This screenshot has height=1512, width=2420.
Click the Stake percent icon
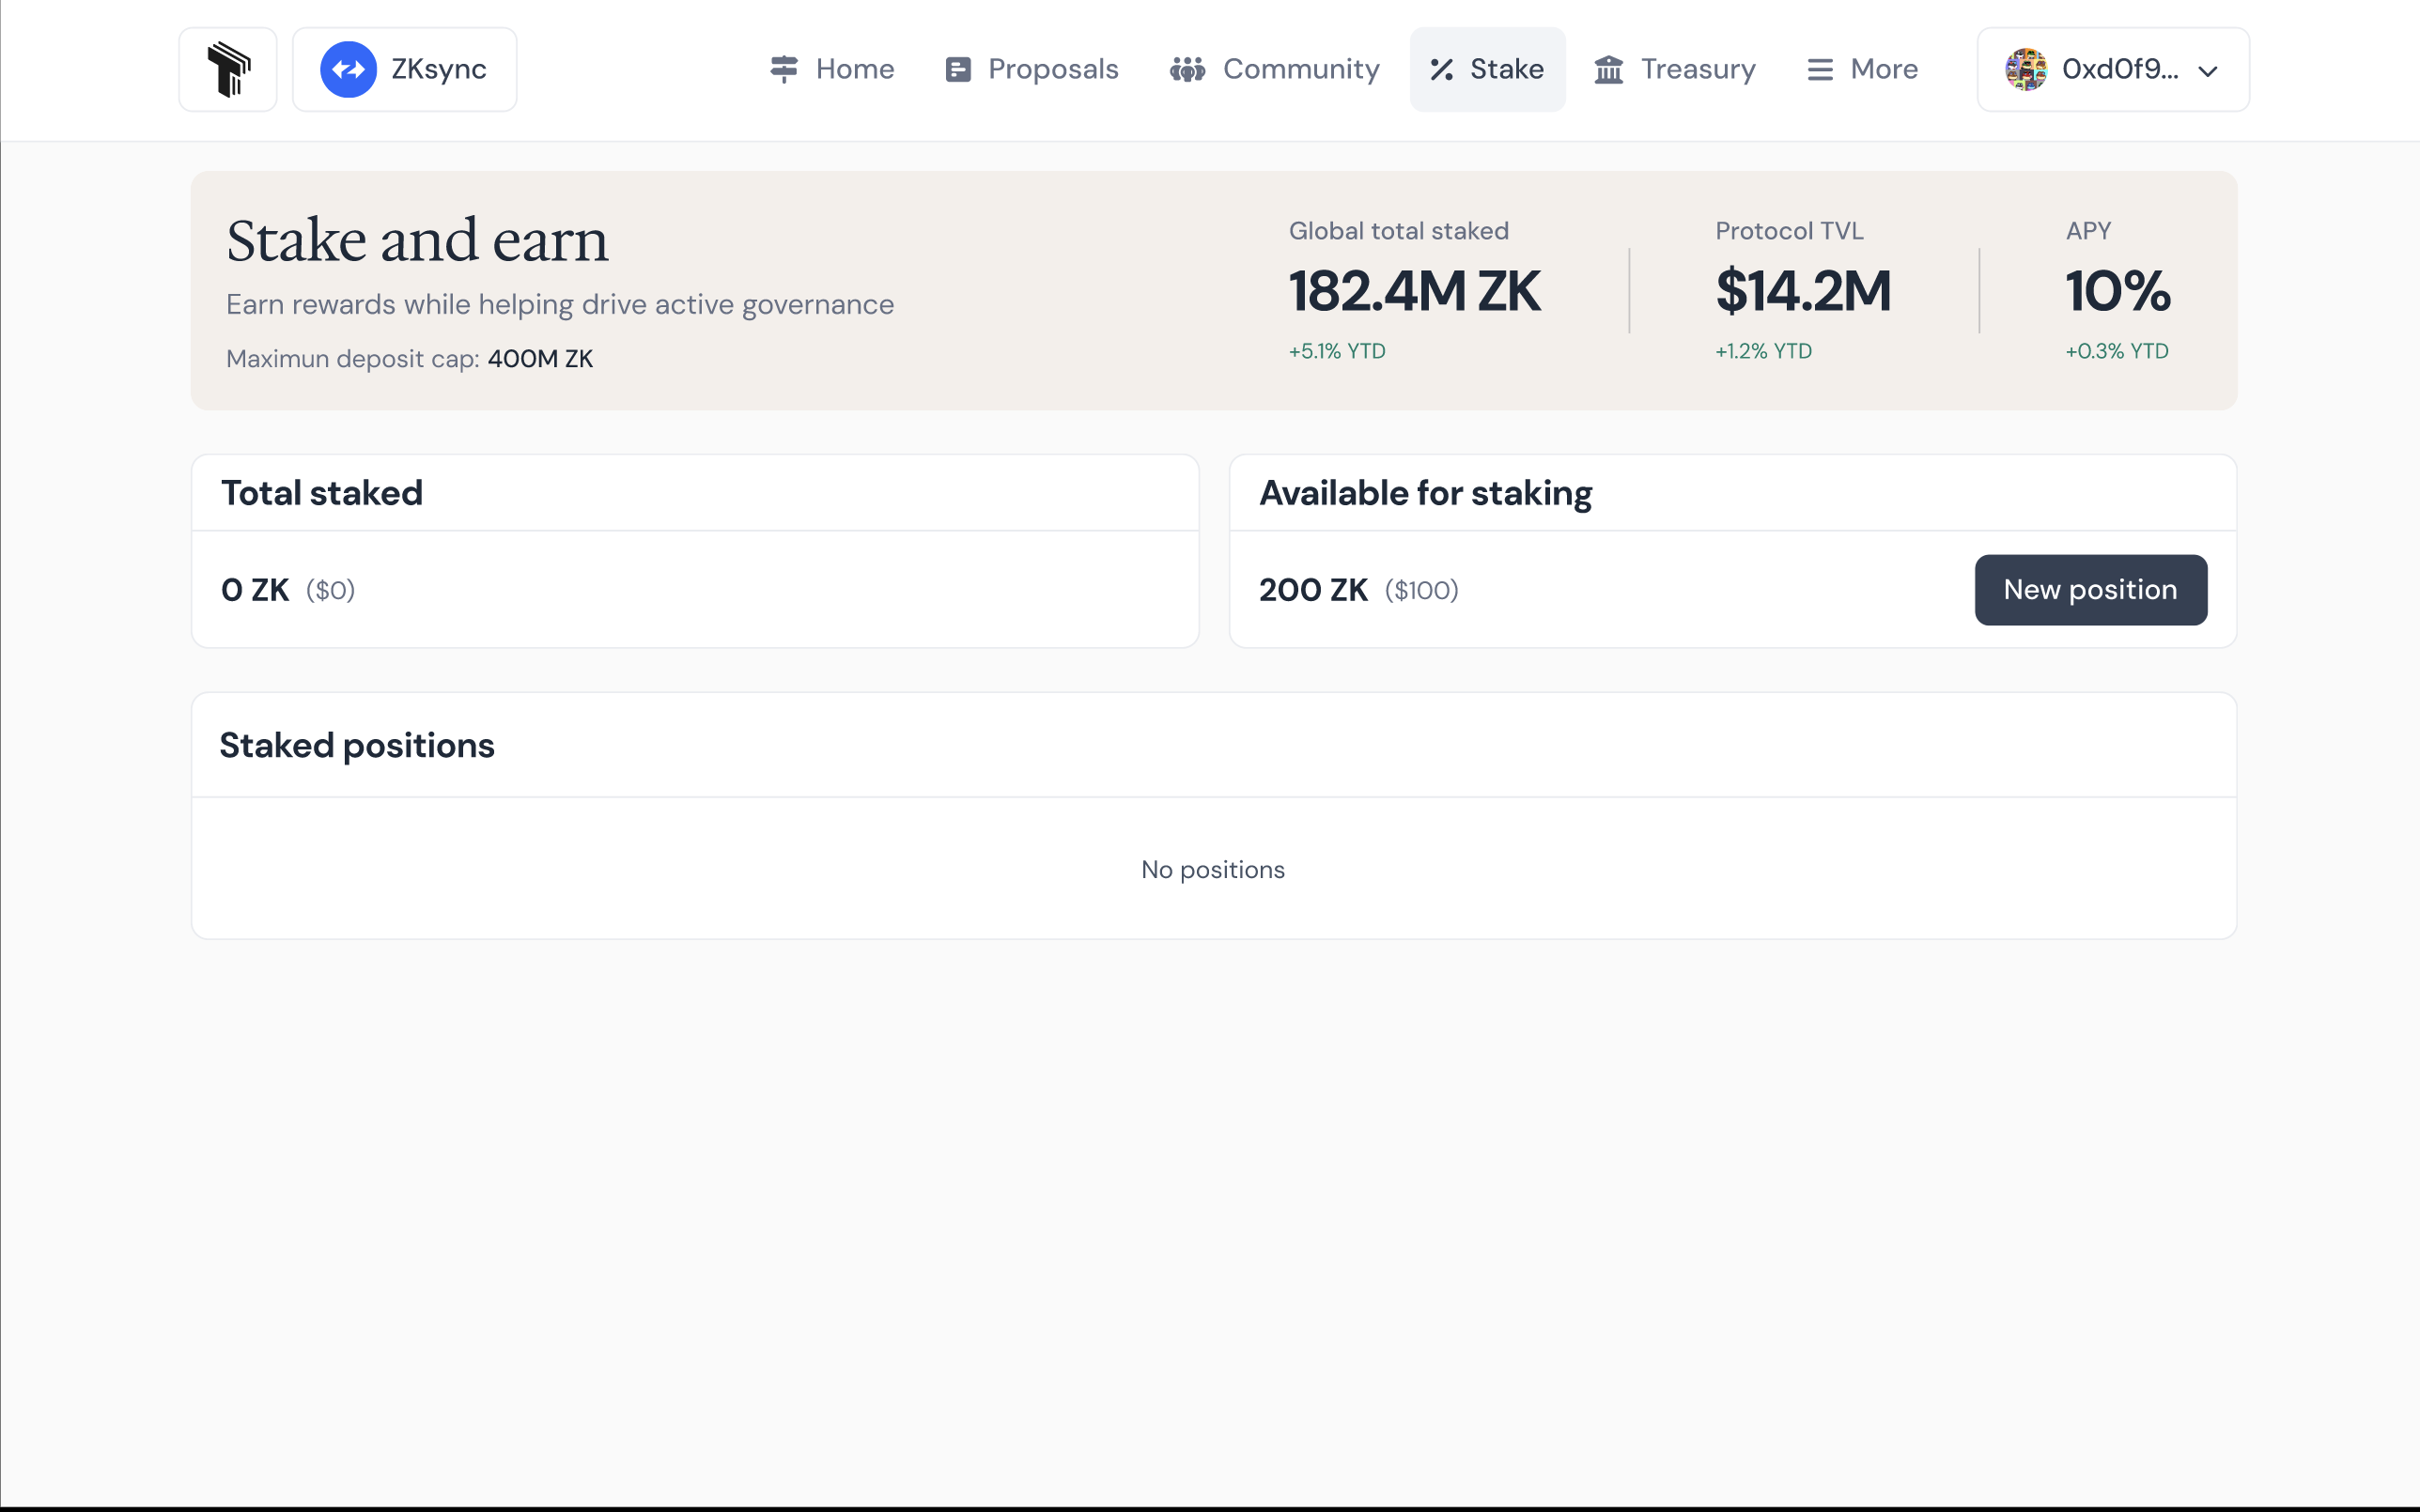(x=1441, y=69)
